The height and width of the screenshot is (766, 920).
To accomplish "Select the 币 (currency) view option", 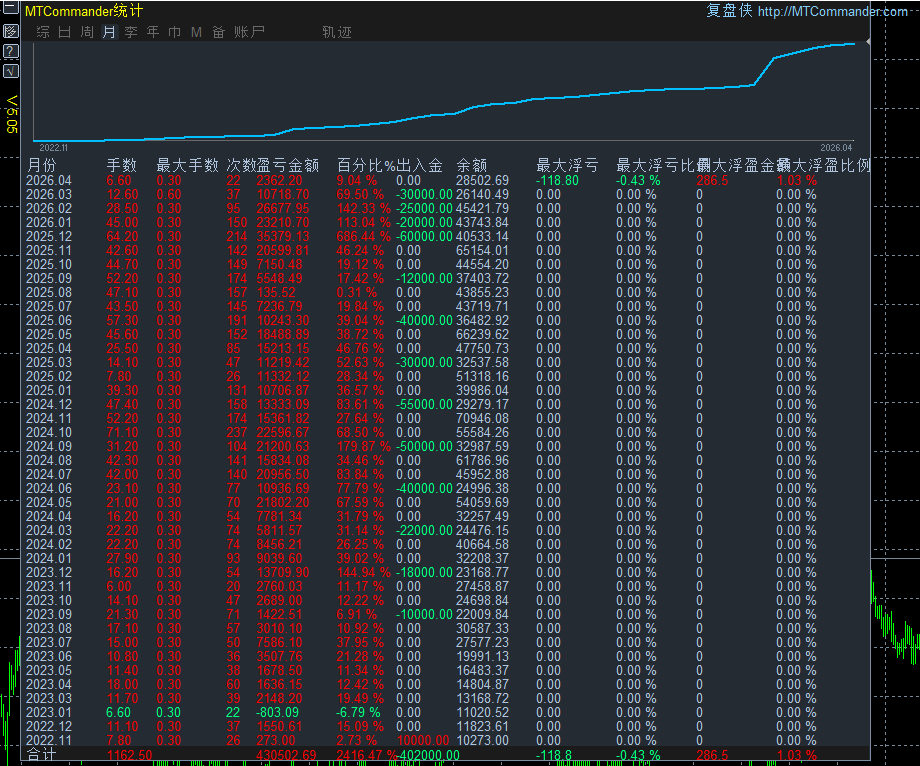I will coord(173,31).
